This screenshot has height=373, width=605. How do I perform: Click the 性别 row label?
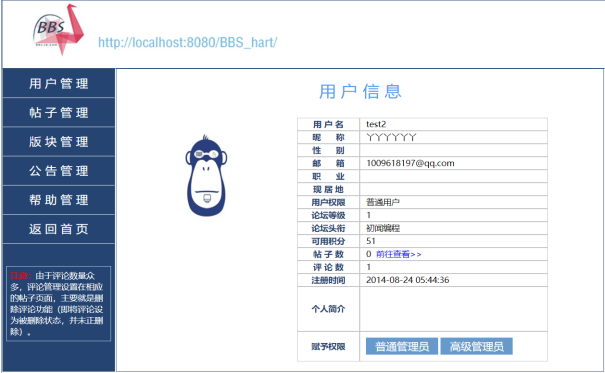tap(328, 150)
